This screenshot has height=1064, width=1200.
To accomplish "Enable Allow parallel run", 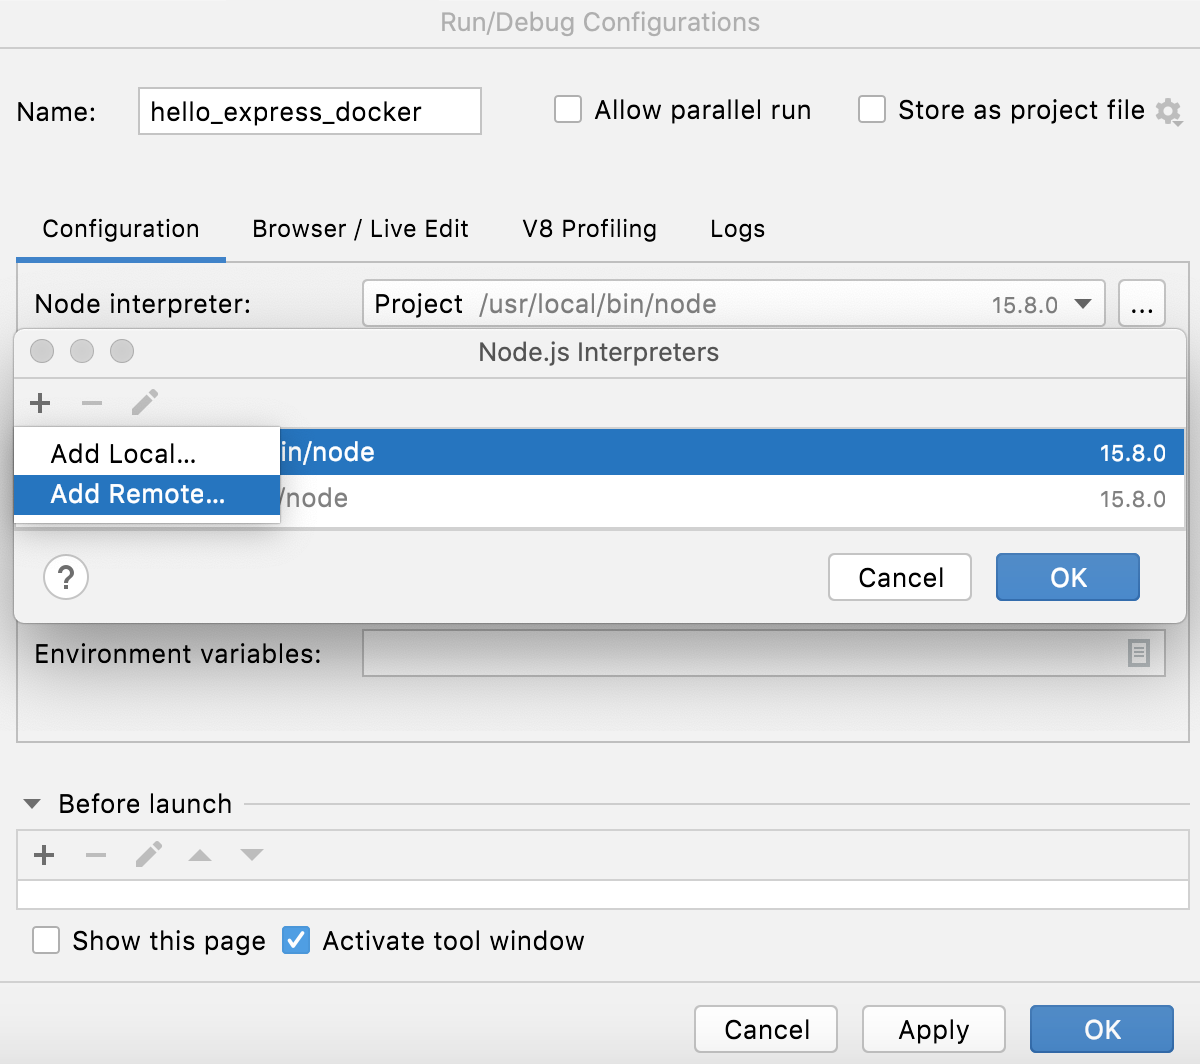I will click(567, 110).
